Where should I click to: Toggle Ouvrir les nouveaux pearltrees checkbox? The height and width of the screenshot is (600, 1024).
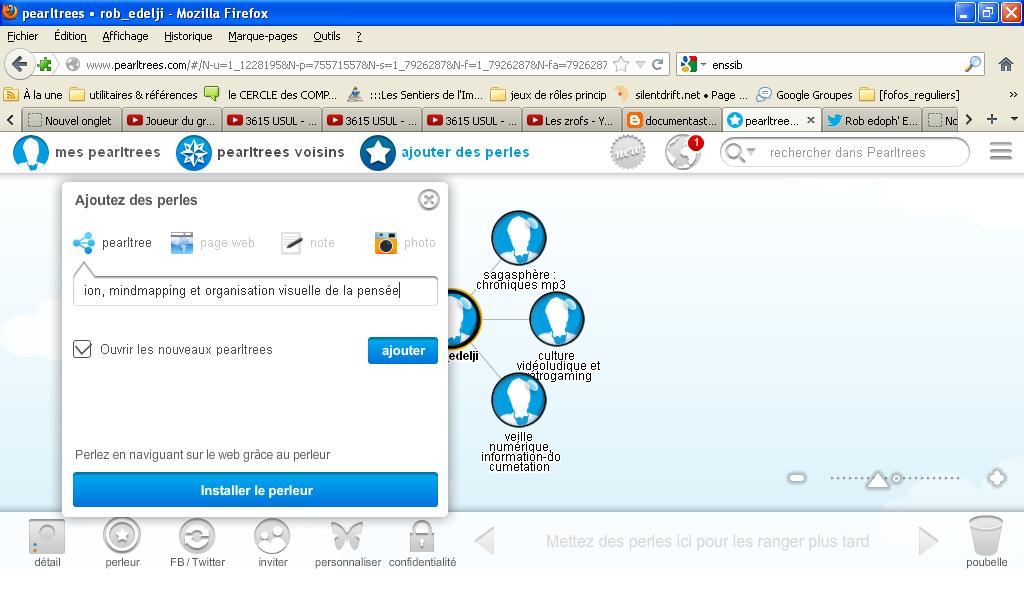pos(82,349)
